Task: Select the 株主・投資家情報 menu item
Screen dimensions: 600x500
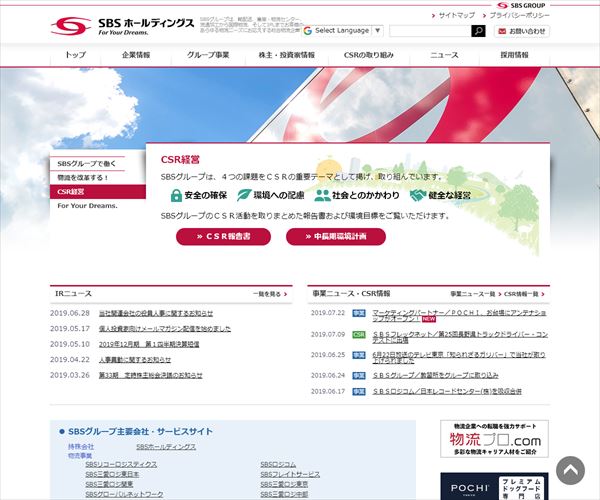Action: [x=287, y=55]
